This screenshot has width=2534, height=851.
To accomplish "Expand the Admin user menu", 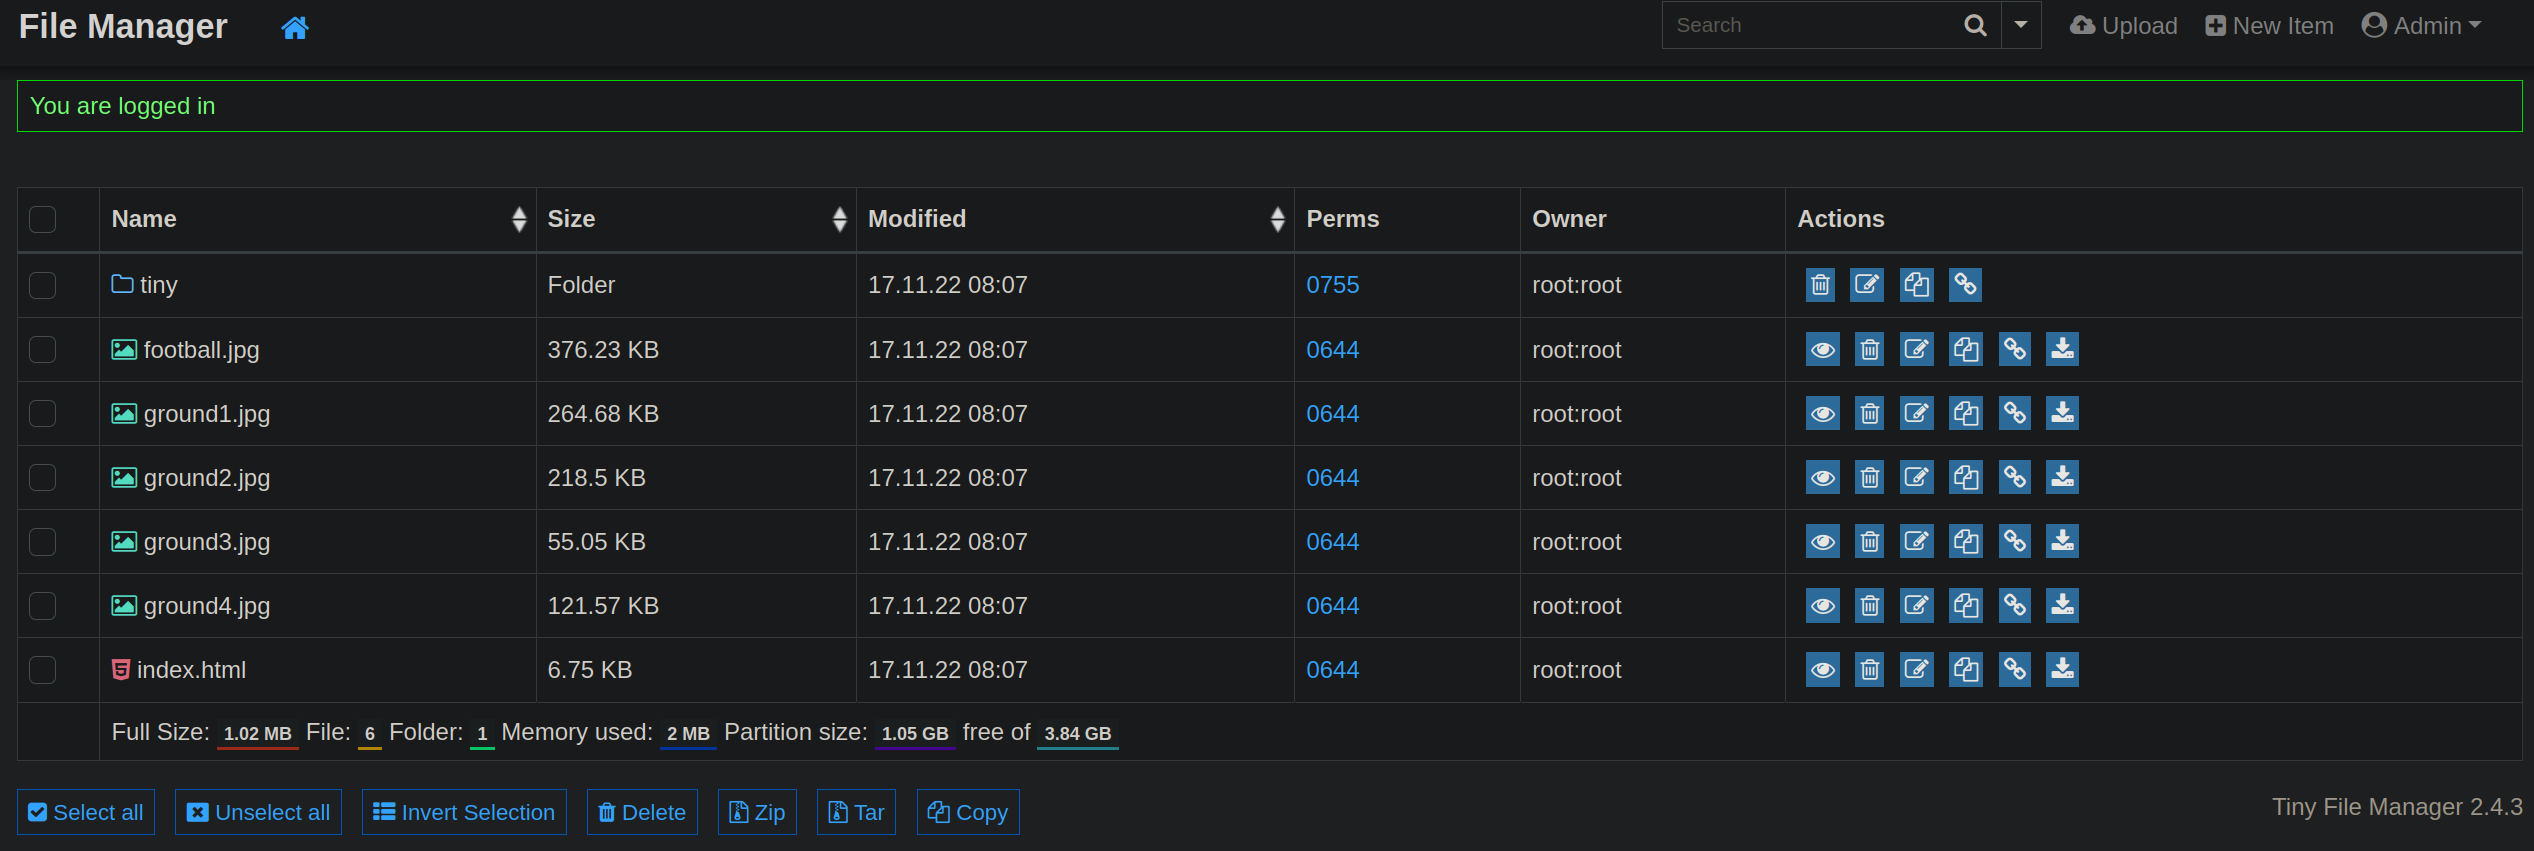I will coord(2421,26).
